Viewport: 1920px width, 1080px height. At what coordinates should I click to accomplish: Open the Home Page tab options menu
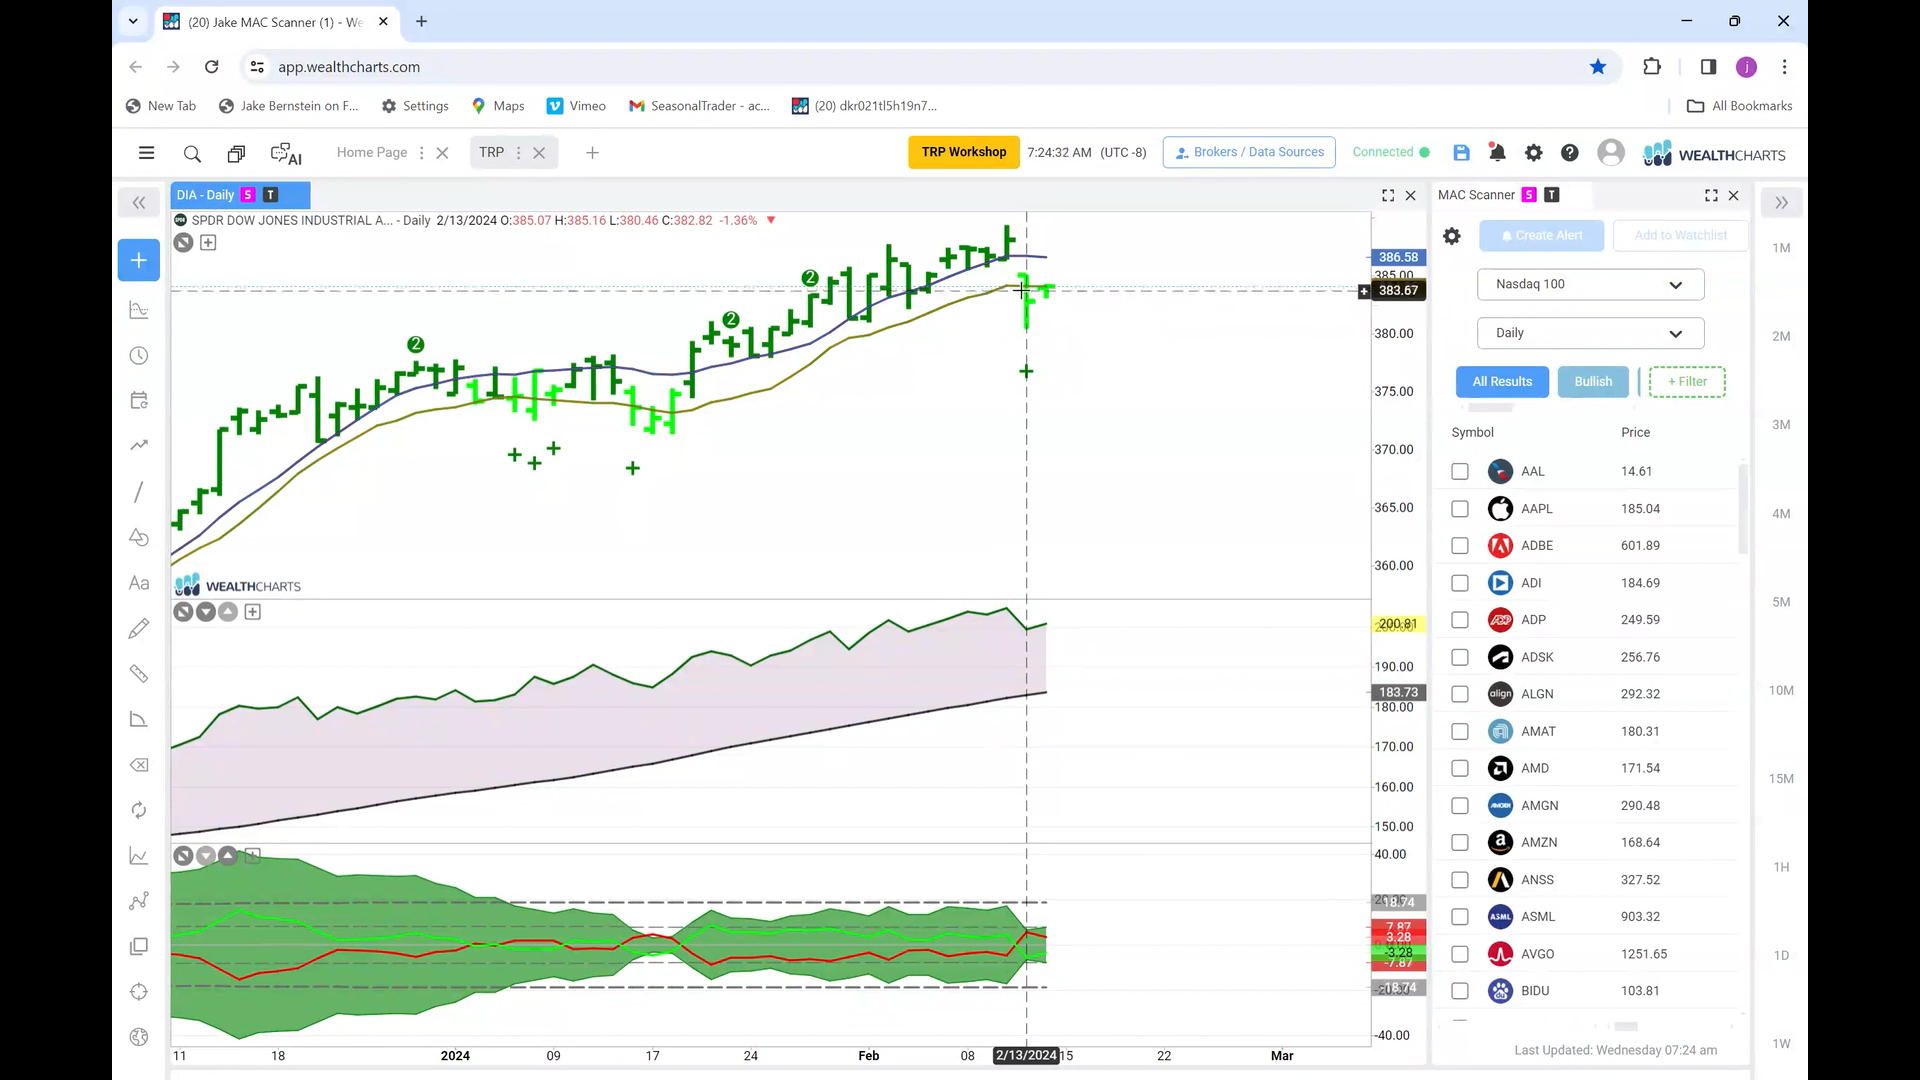(421, 153)
